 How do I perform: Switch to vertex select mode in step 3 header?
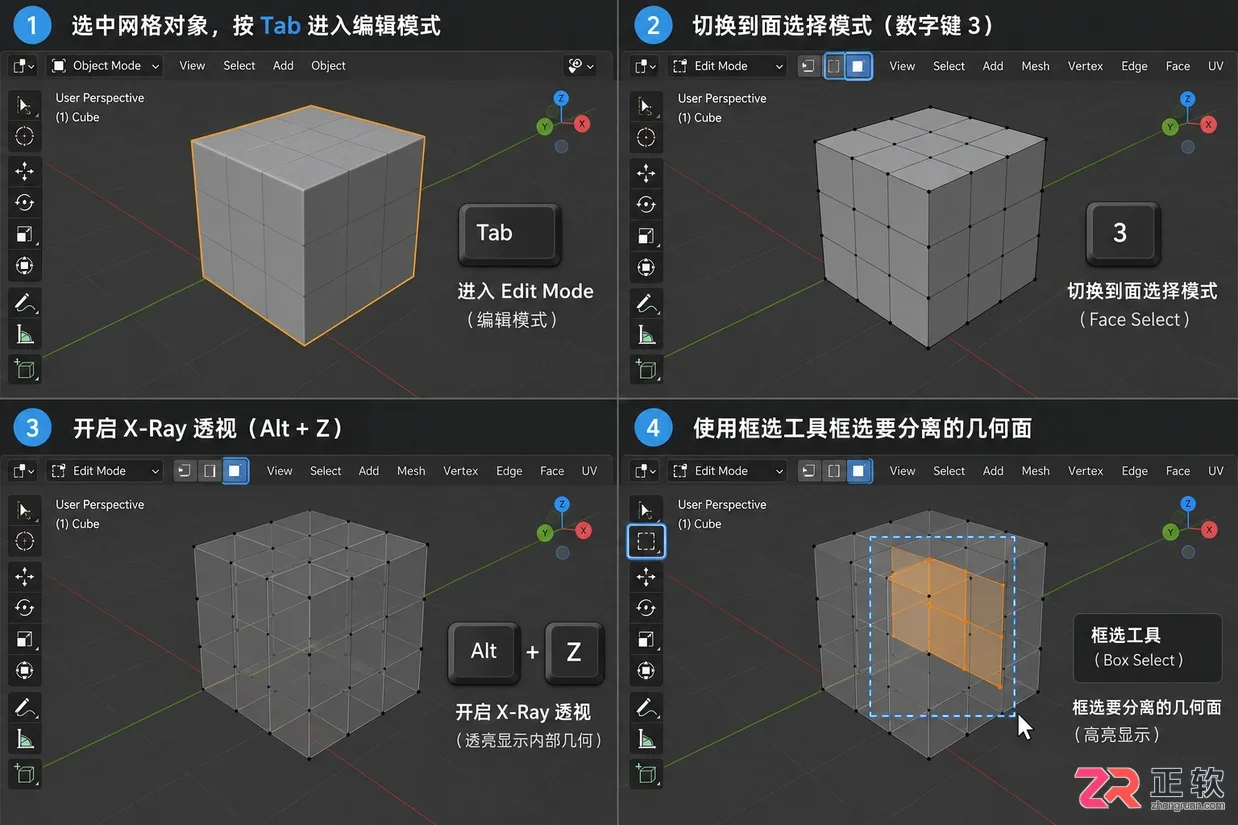[184, 470]
